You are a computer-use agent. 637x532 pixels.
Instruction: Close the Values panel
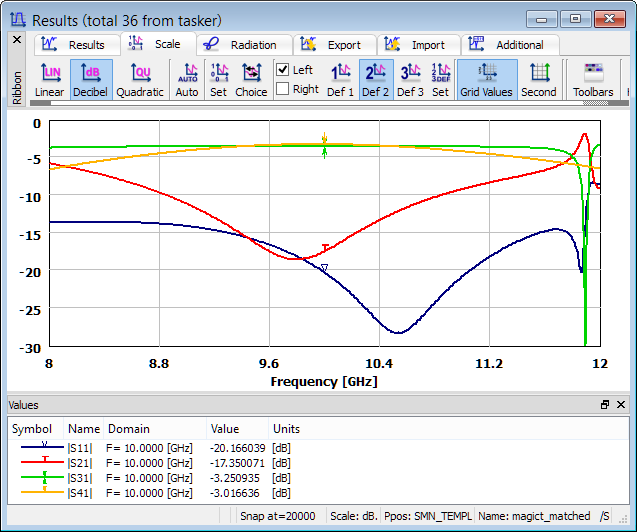point(621,405)
